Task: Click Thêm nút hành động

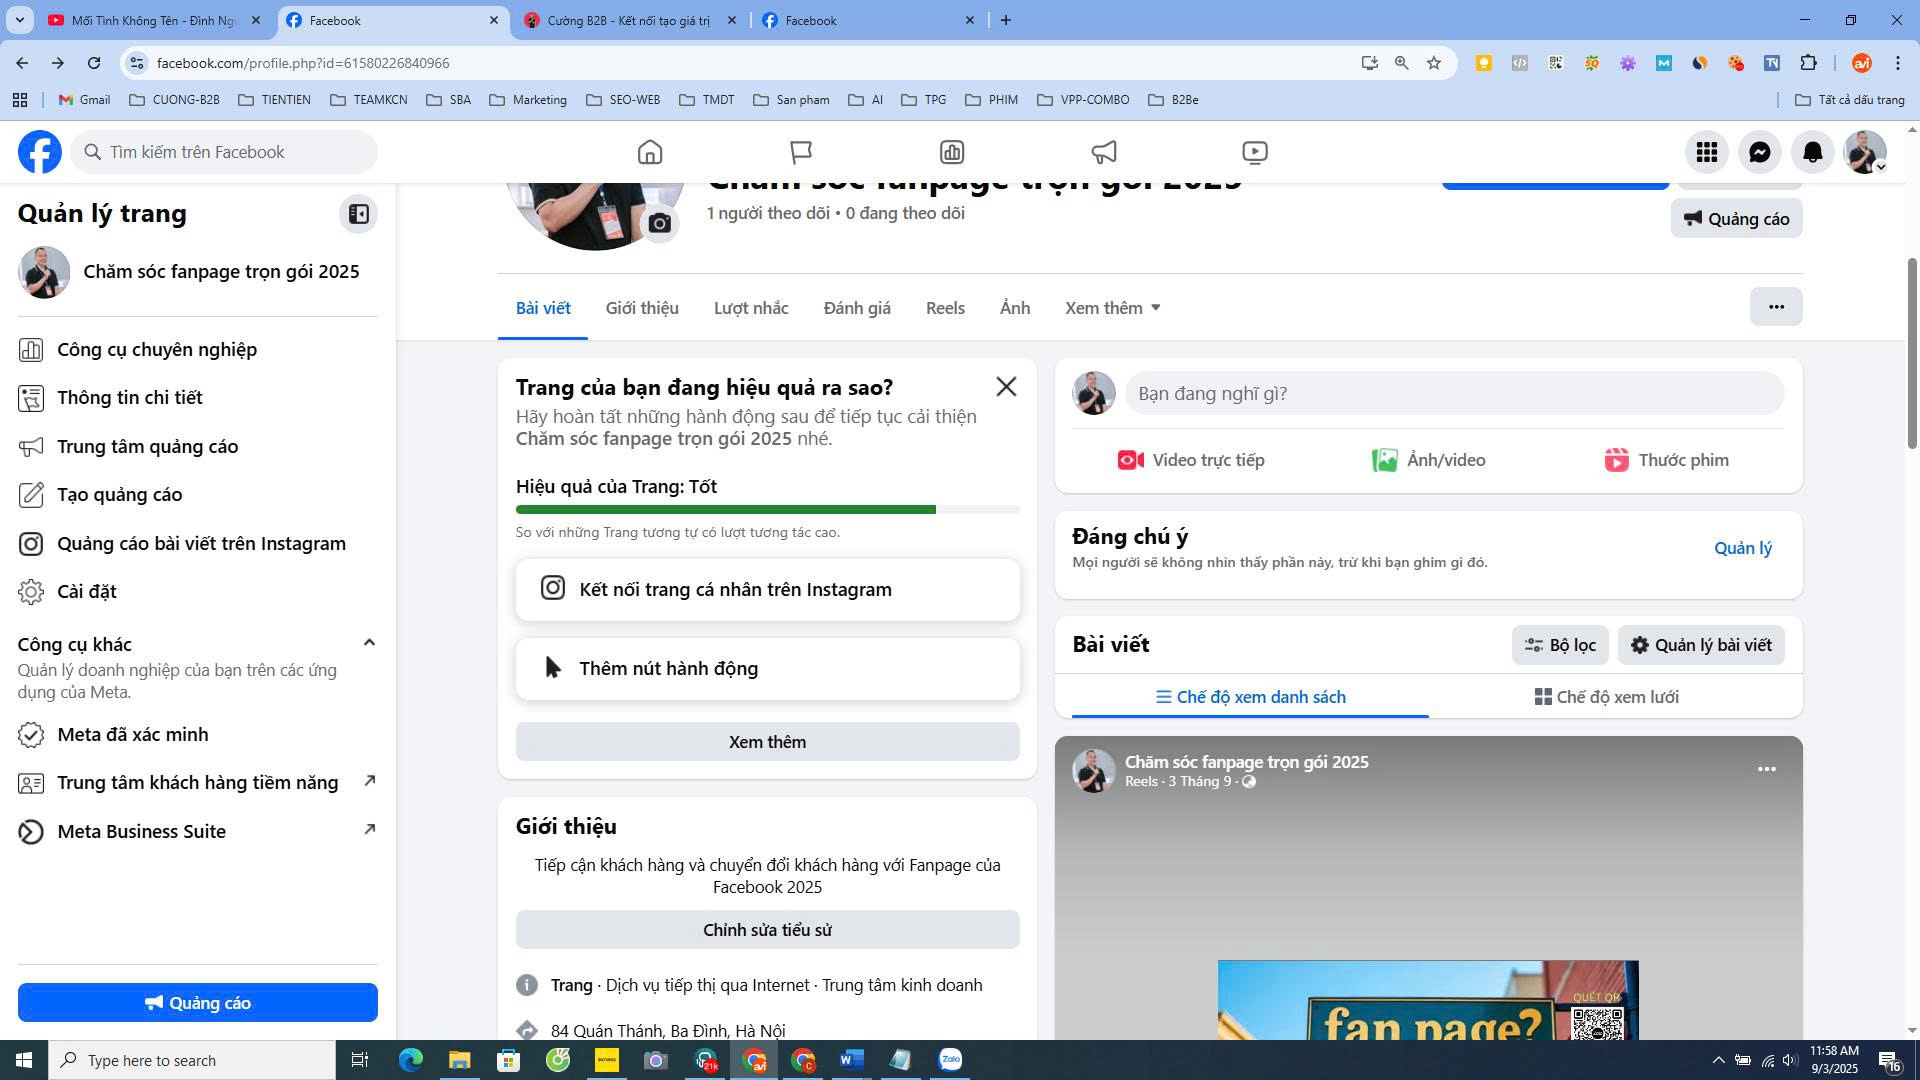Action: 768,668
